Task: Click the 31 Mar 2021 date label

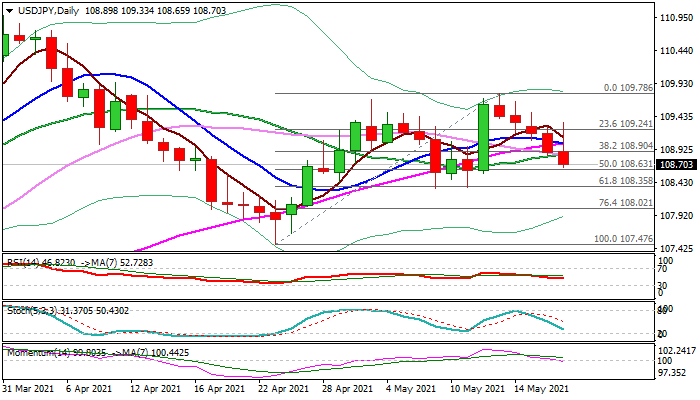Action: [26, 388]
